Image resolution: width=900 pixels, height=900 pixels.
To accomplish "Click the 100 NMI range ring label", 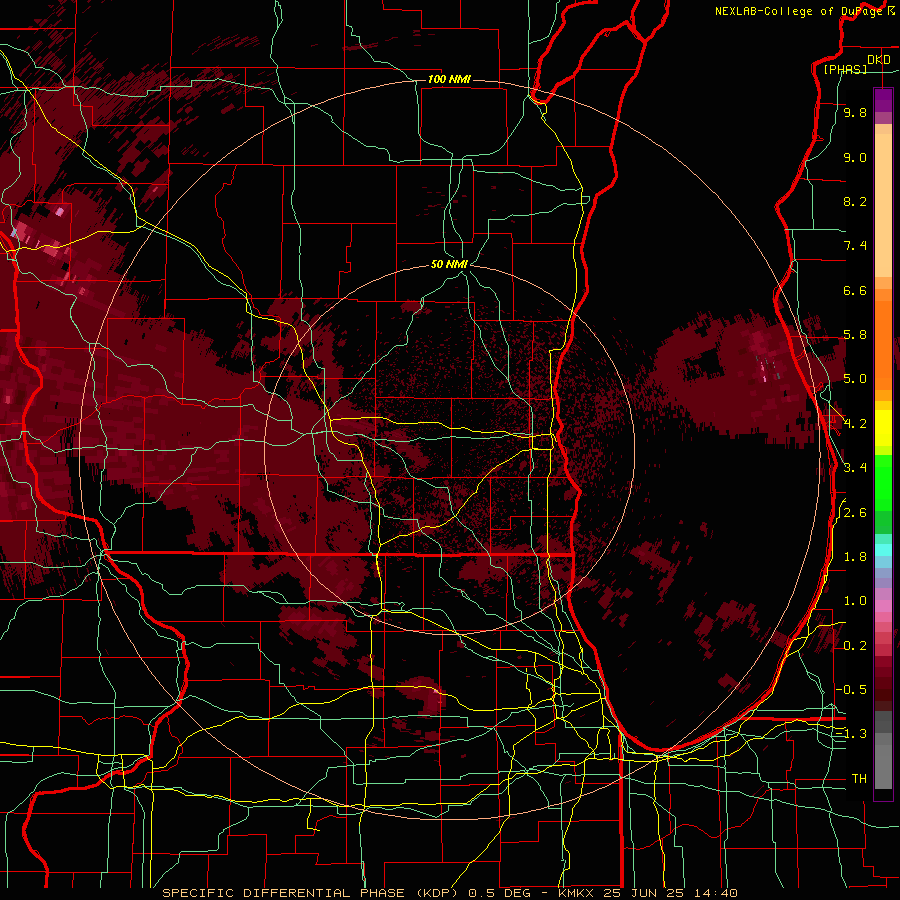I will pos(449,79).
